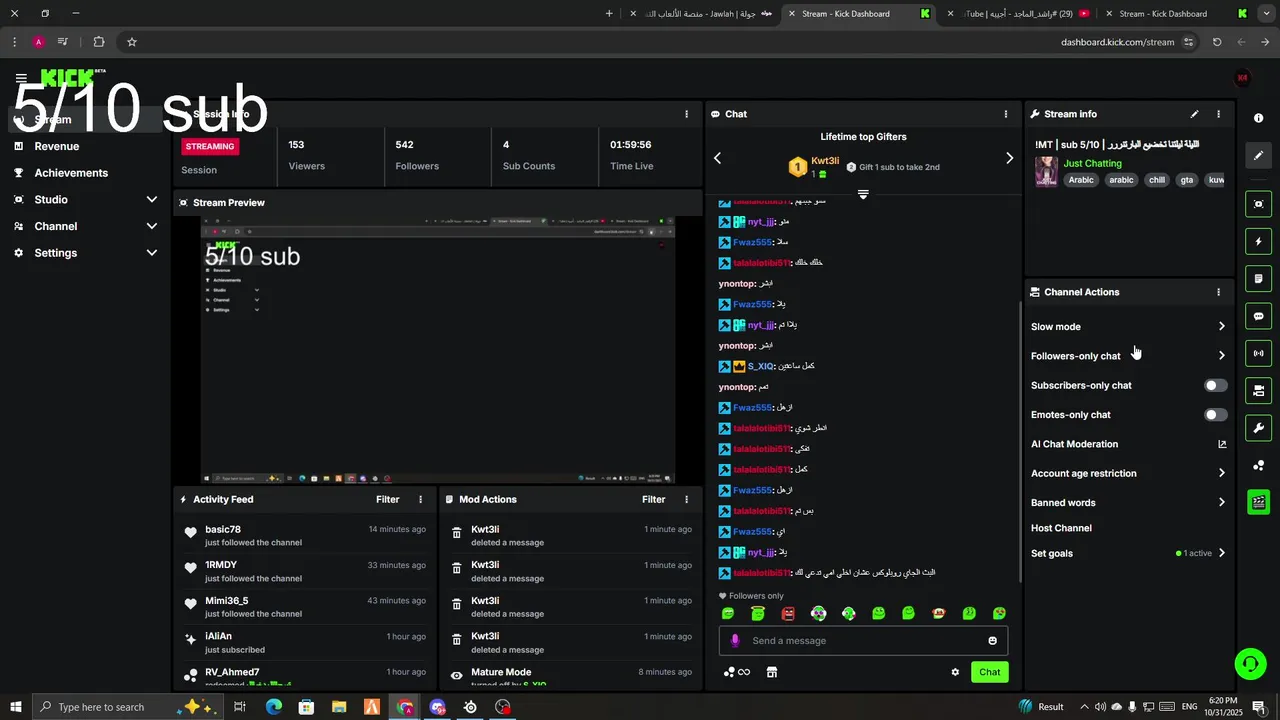
Task: Expand Followers-only chat options
Action: click(x=1222, y=356)
